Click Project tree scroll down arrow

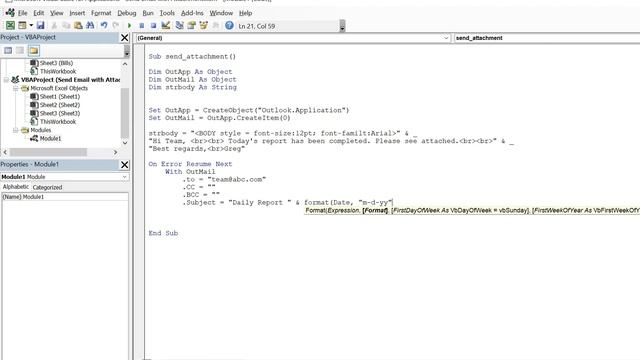pos(125,143)
